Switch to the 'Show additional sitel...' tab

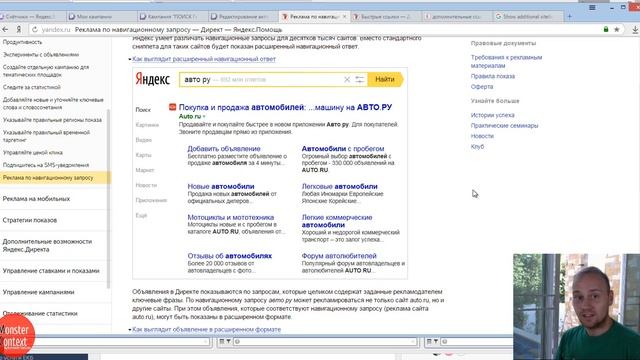(x=527, y=16)
